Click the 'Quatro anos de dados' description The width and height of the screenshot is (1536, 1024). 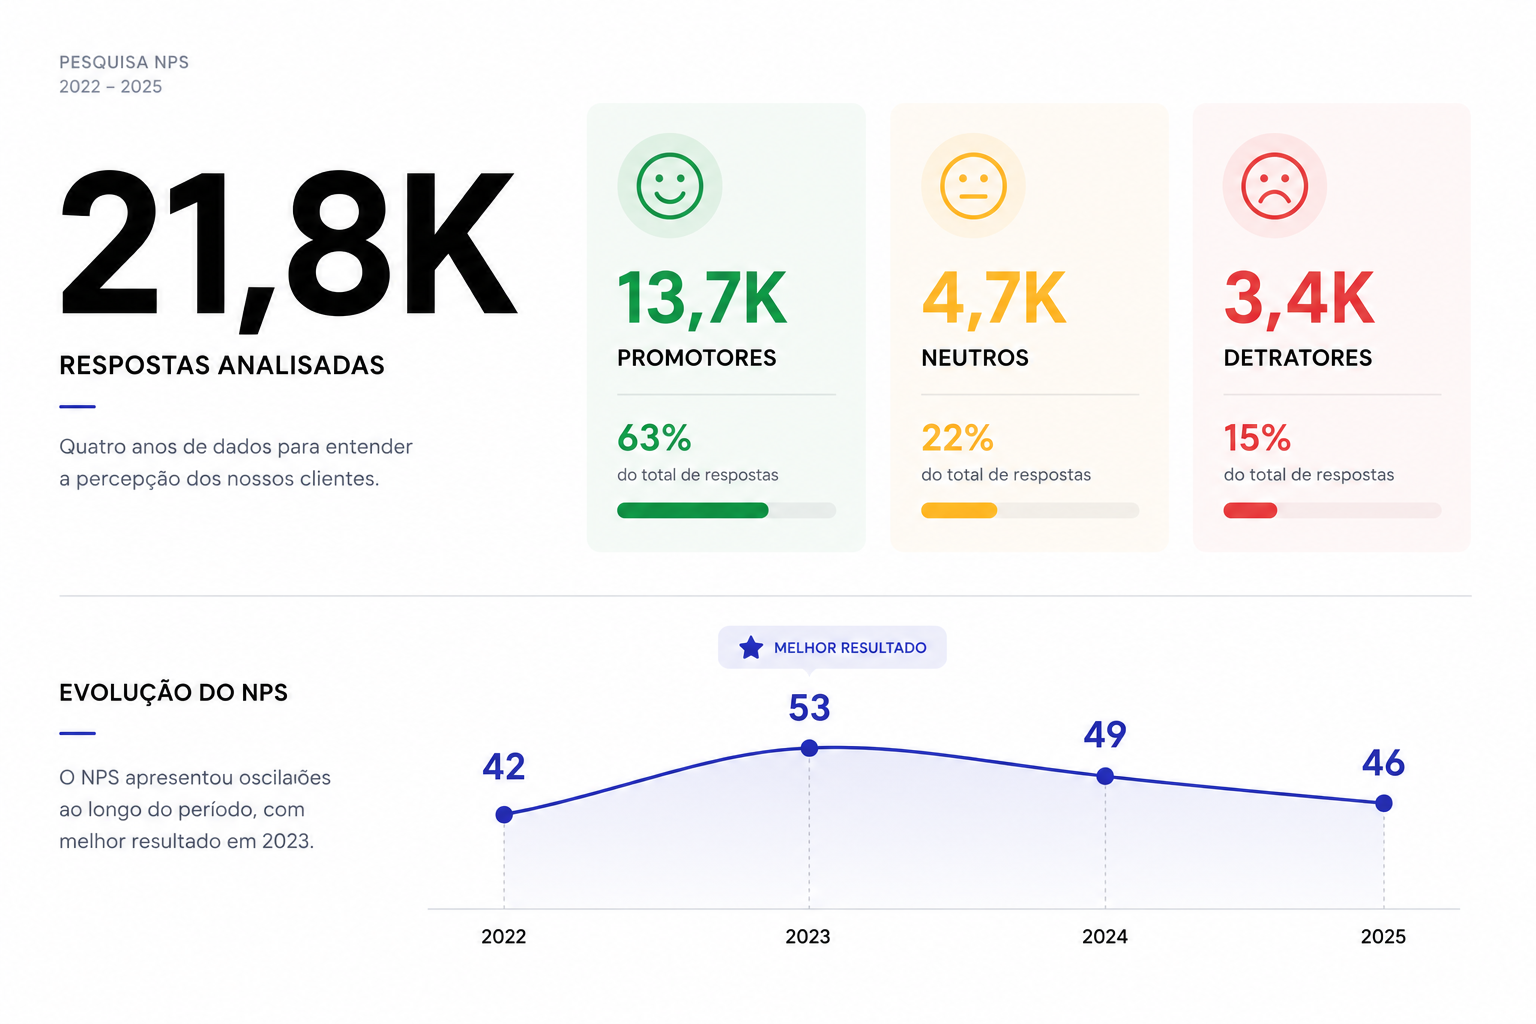point(236,463)
